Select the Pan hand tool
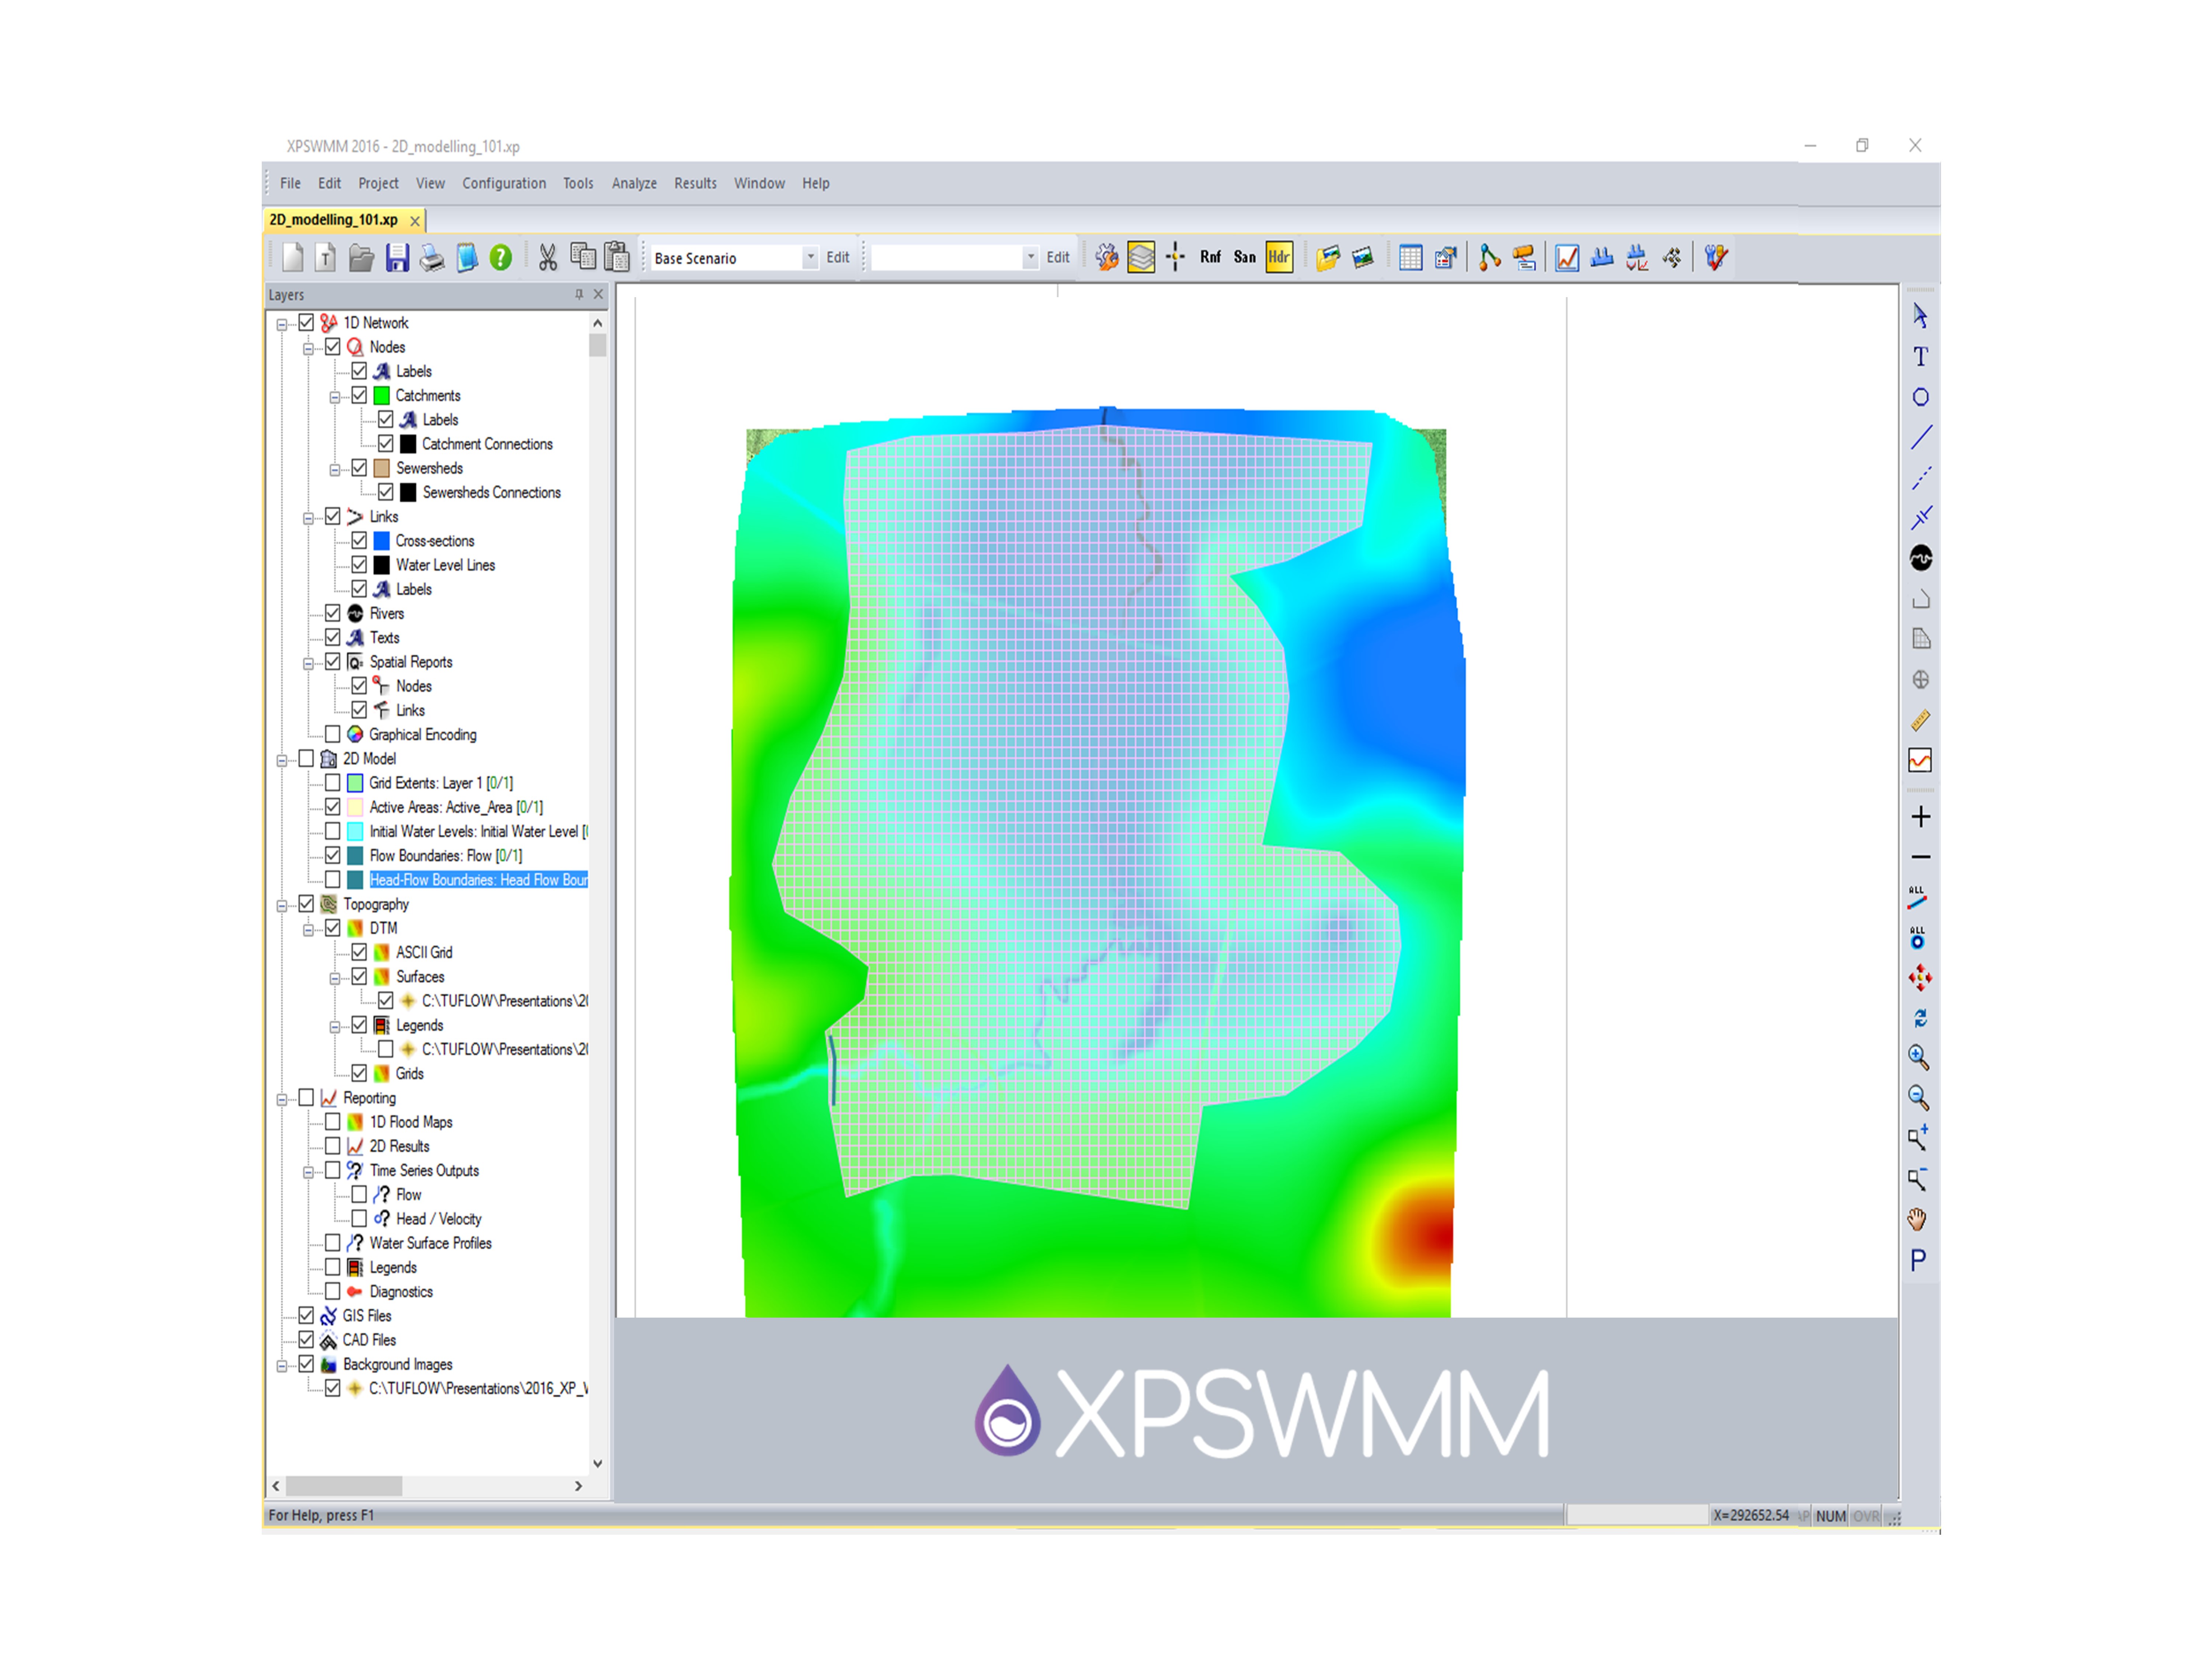 point(1917,1219)
